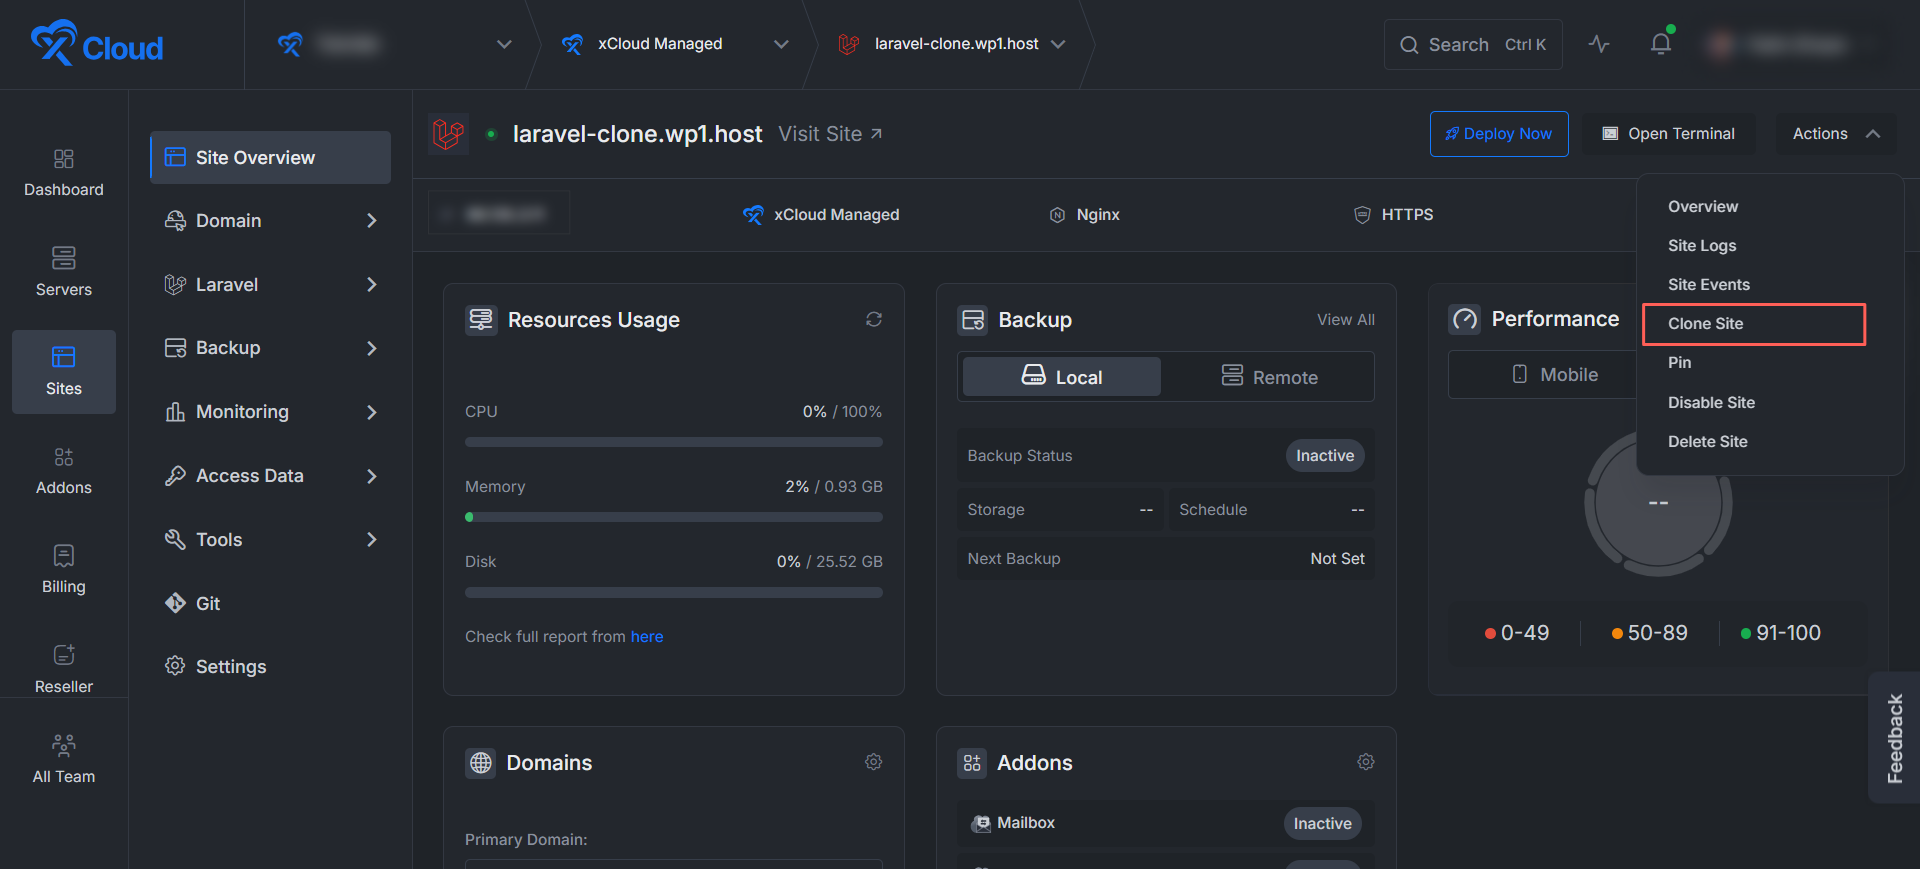Click the 'Not Set' next backup value
This screenshot has width=1920, height=869.
tap(1338, 559)
